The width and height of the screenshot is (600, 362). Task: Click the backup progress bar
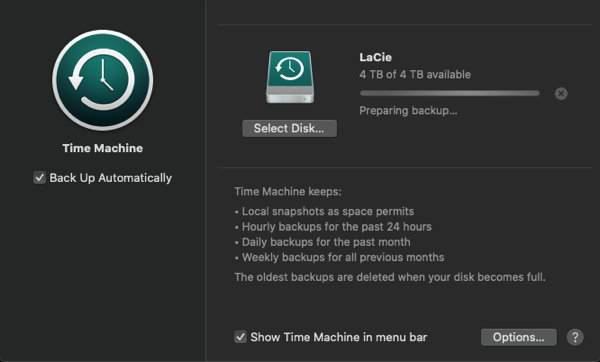(x=450, y=93)
